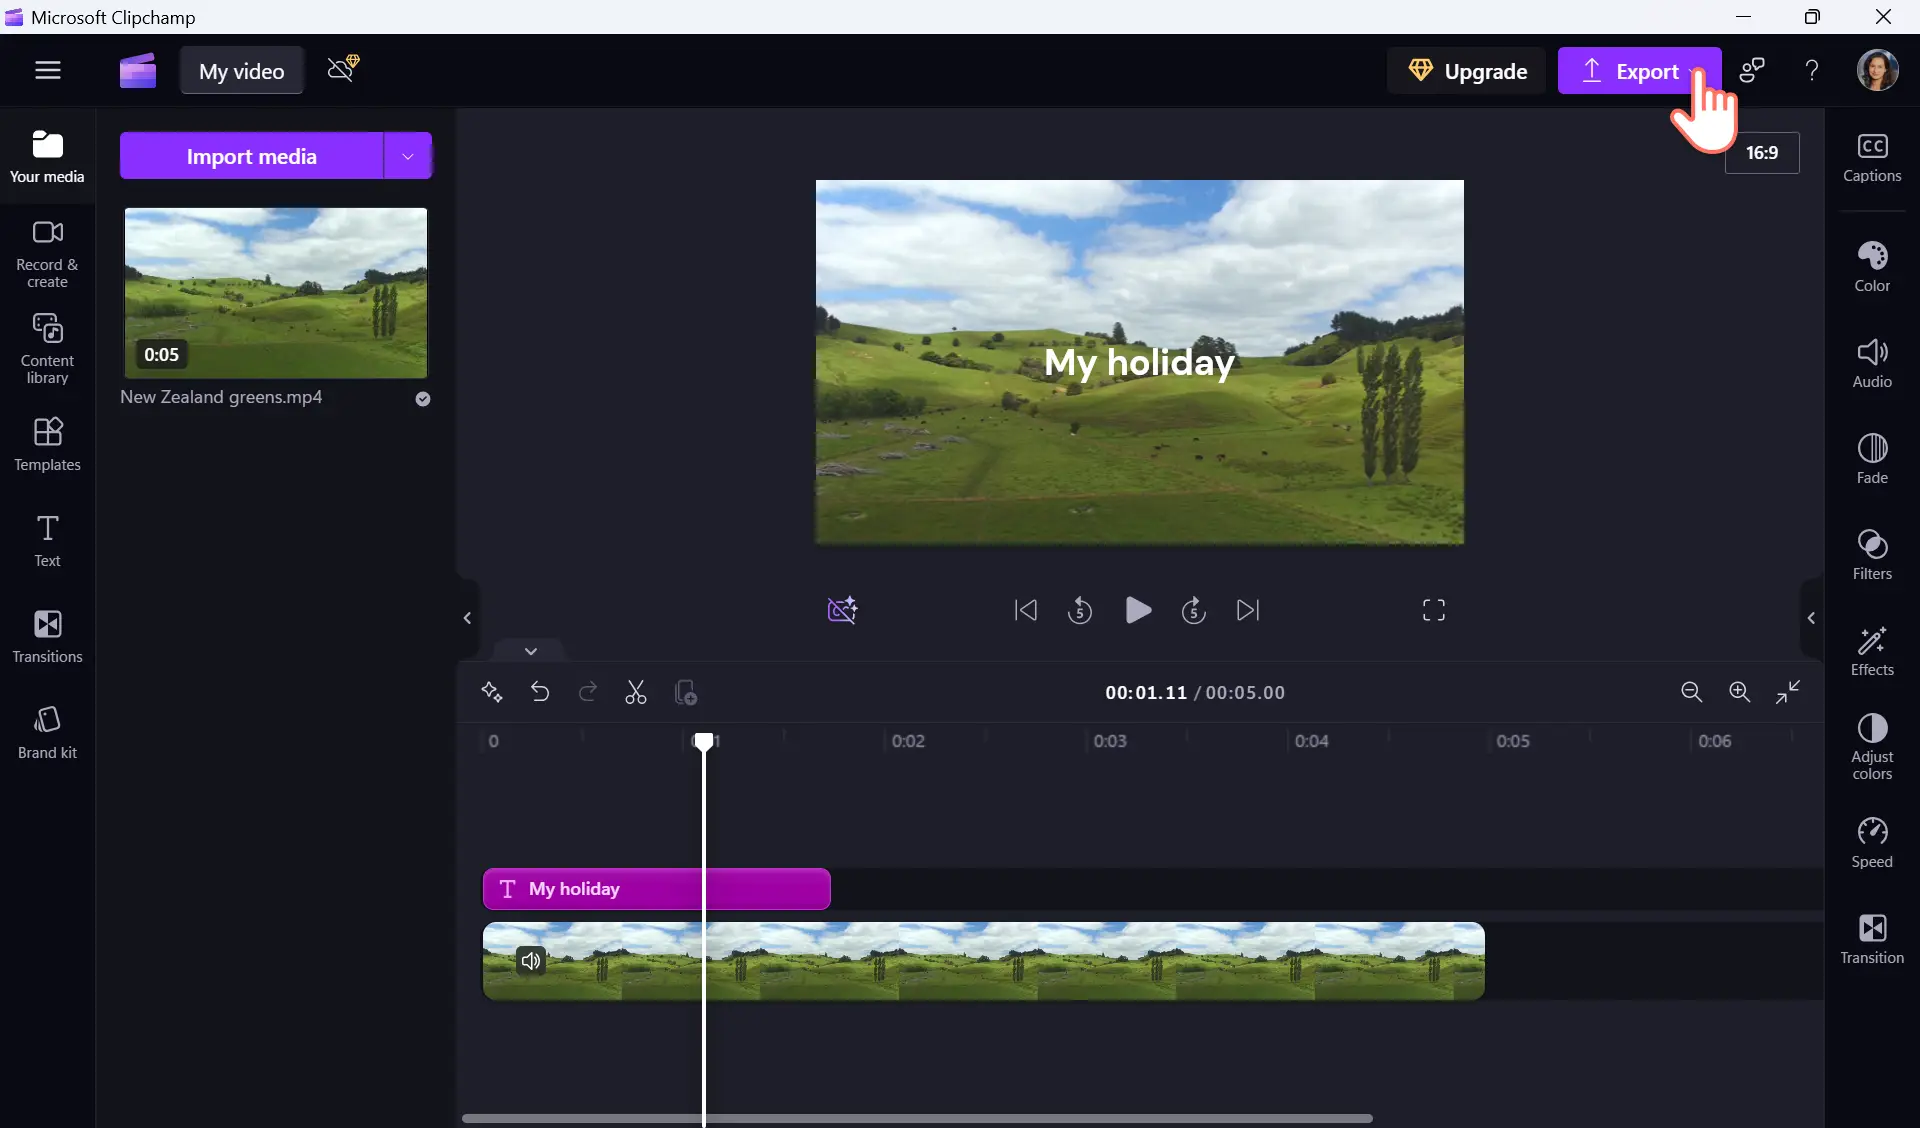Open the Adjust colors panel
The height and width of the screenshot is (1128, 1920).
click(x=1872, y=745)
